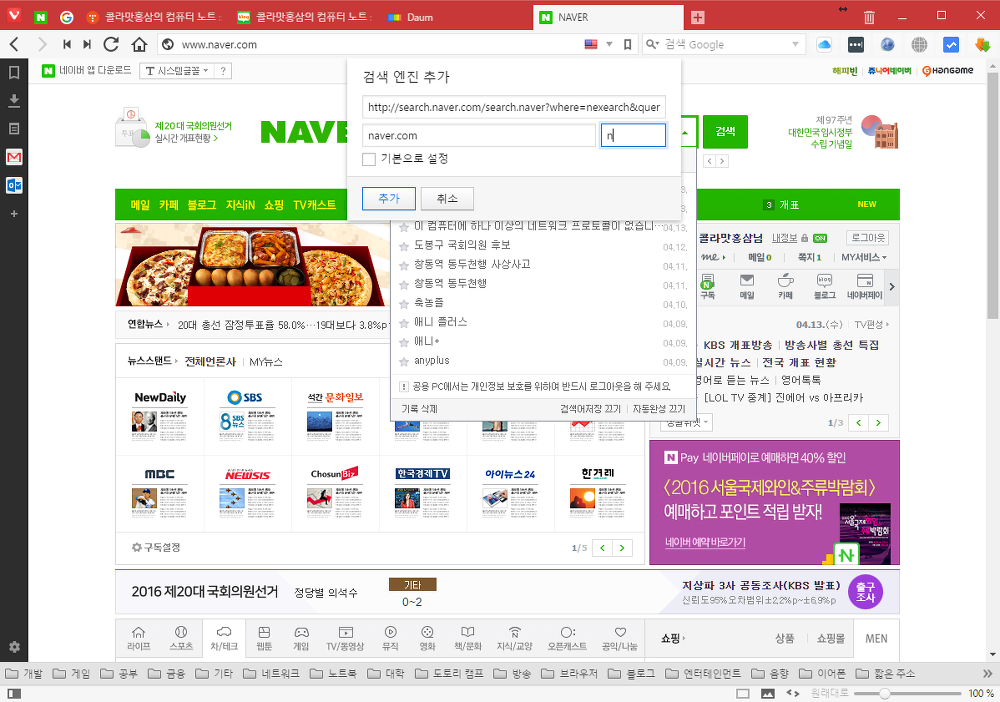The height and width of the screenshot is (702, 1000).
Task: Click the new tab plus button
Action: click(x=697, y=17)
